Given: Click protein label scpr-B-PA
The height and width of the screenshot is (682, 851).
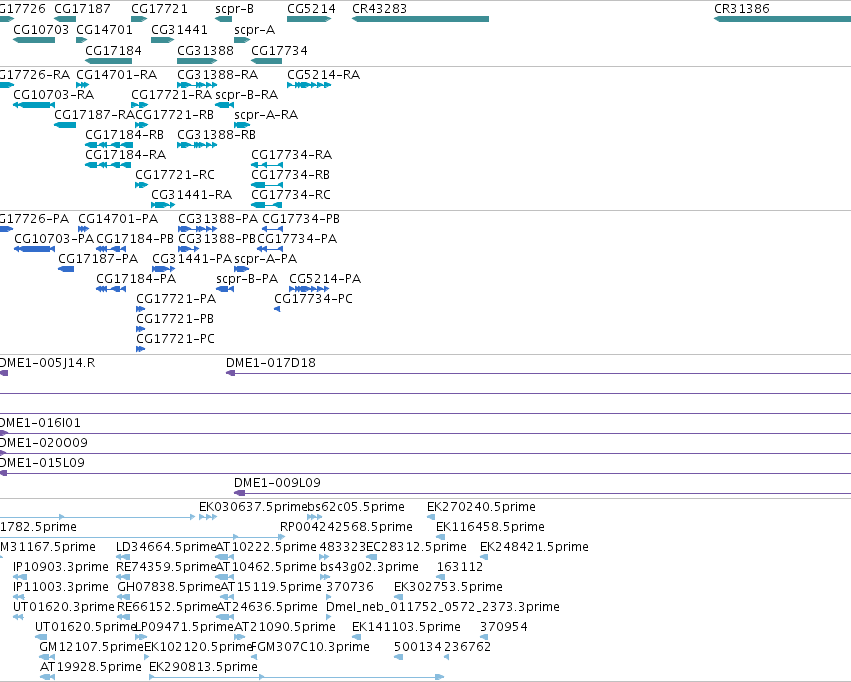Looking at the screenshot, I should 247,279.
